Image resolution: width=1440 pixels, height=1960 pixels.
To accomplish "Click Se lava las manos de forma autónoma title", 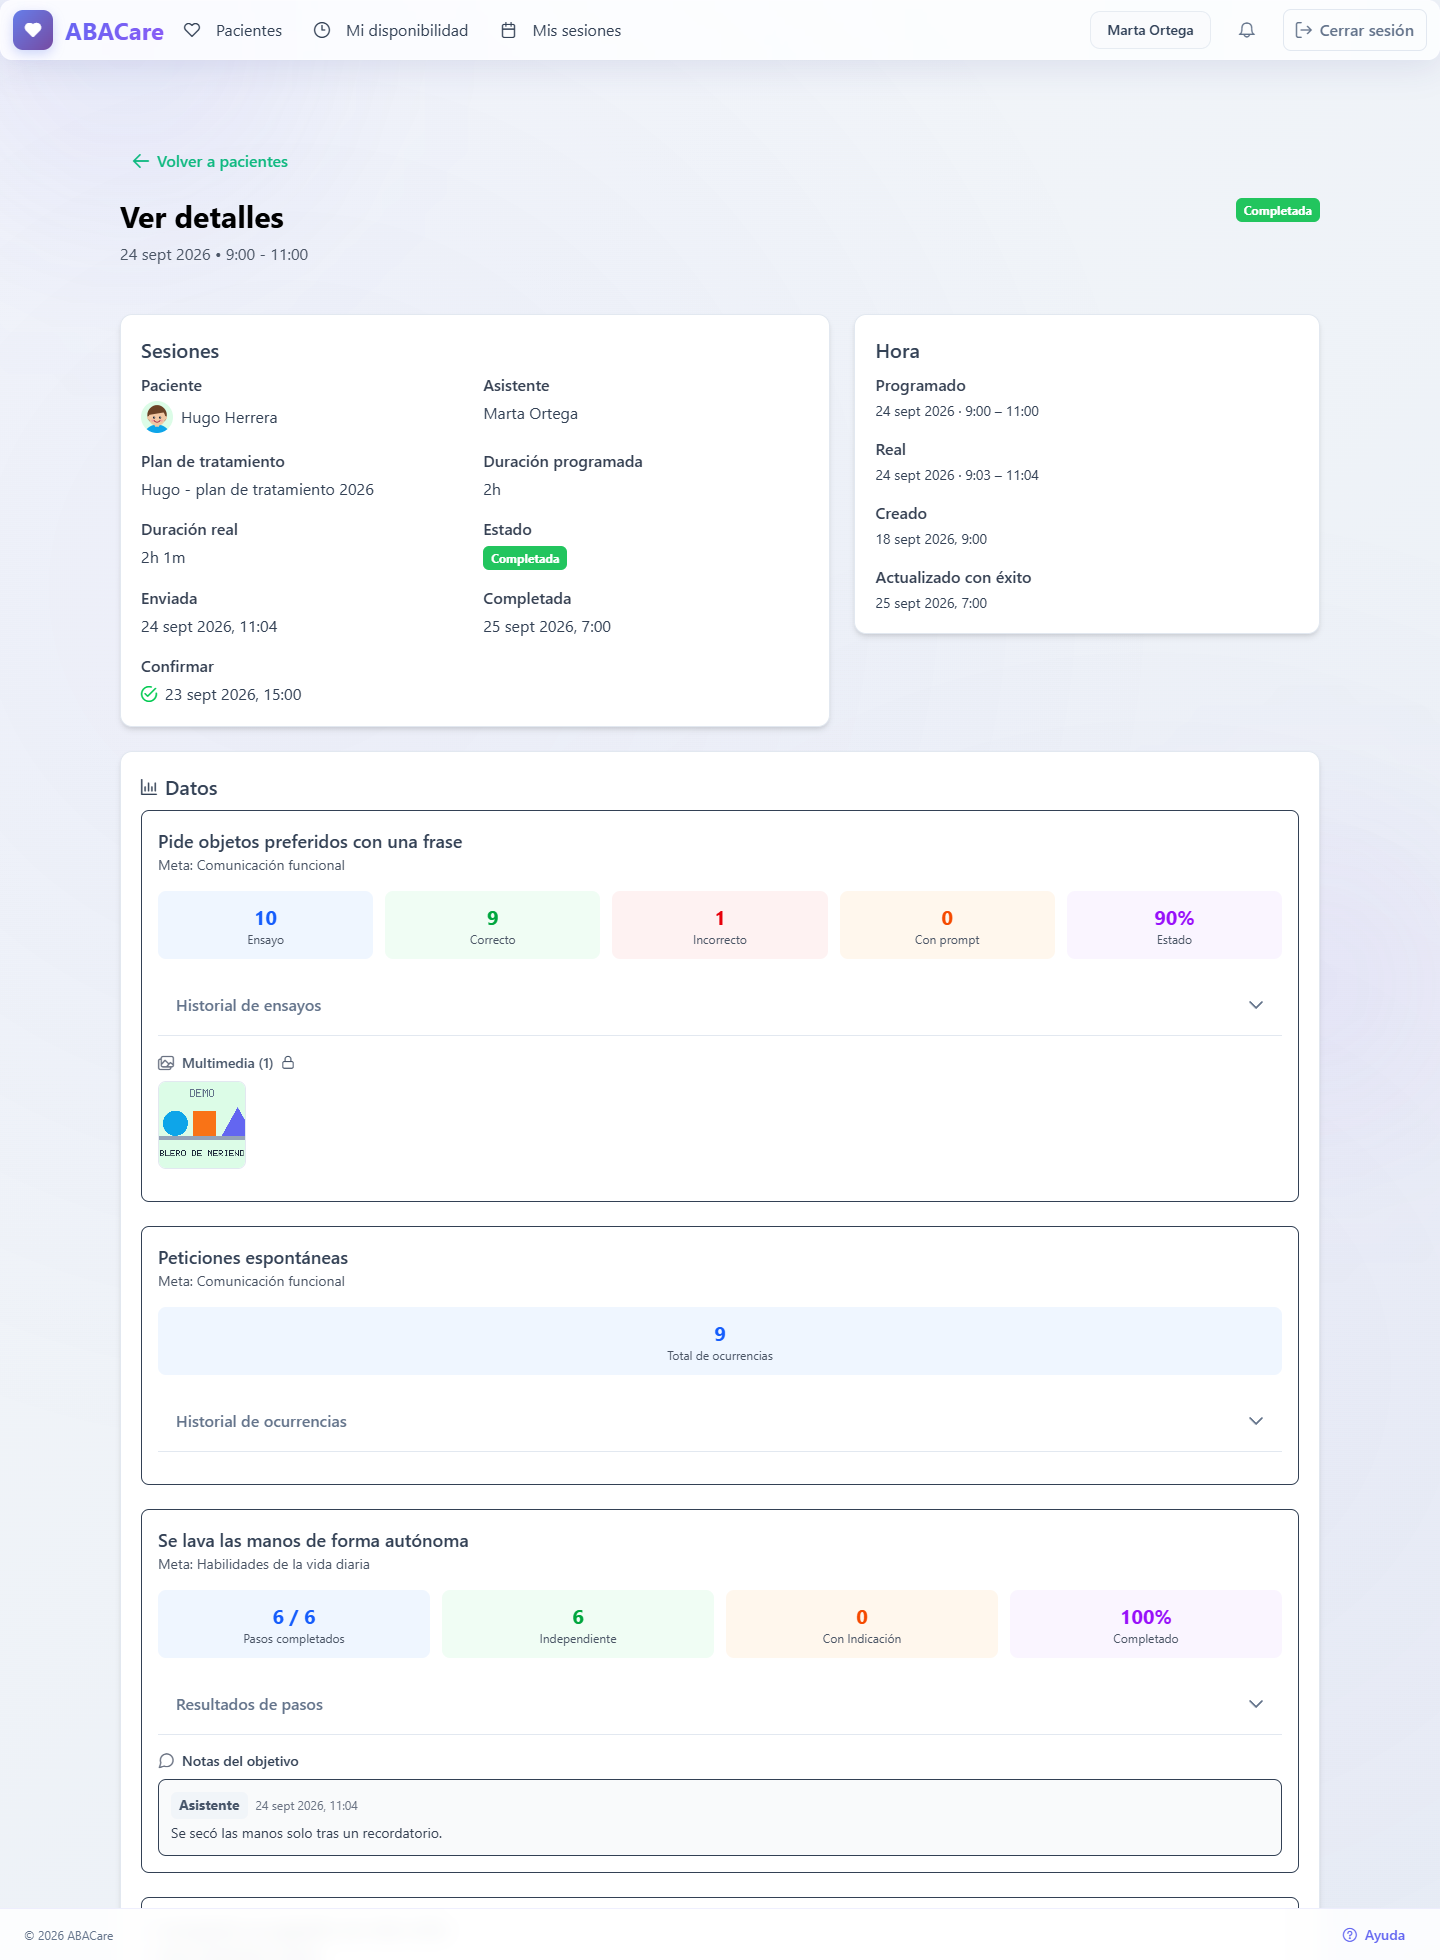I will [x=313, y=1540].
